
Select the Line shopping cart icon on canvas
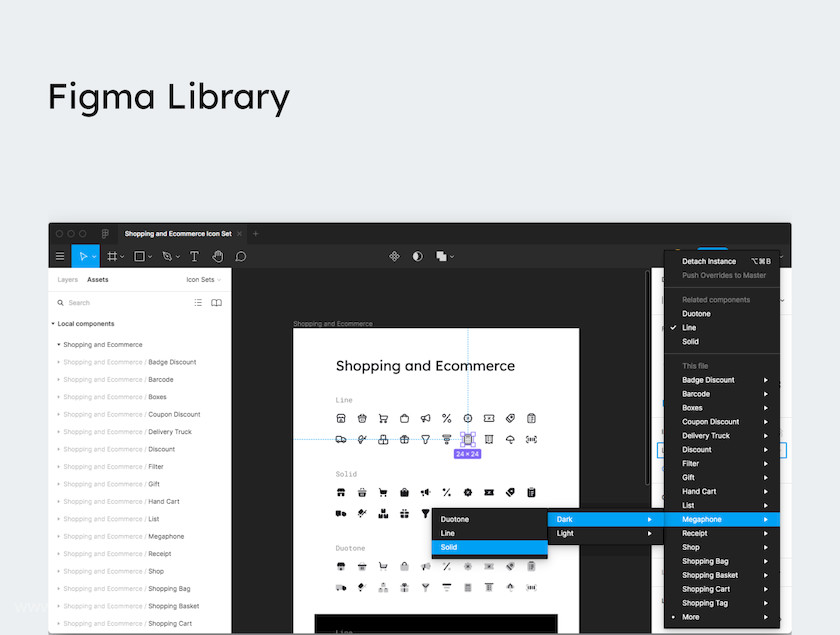pyautogui.click(x=383, y=419)
